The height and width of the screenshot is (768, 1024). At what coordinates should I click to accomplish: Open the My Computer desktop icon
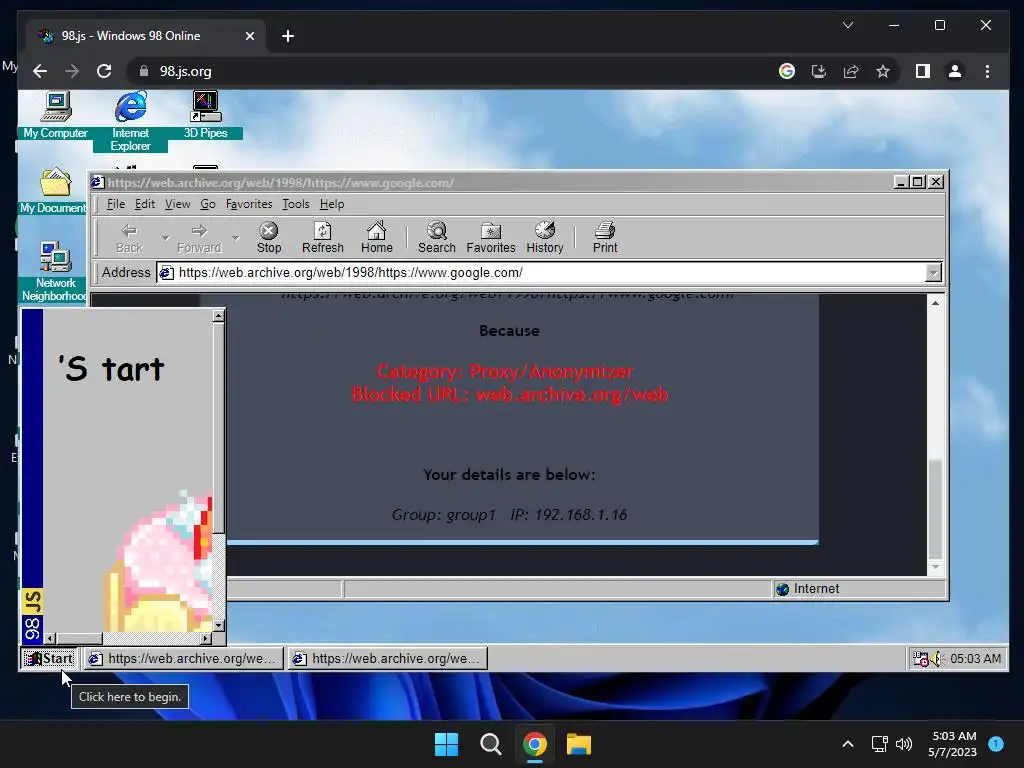tap(56, 115)
